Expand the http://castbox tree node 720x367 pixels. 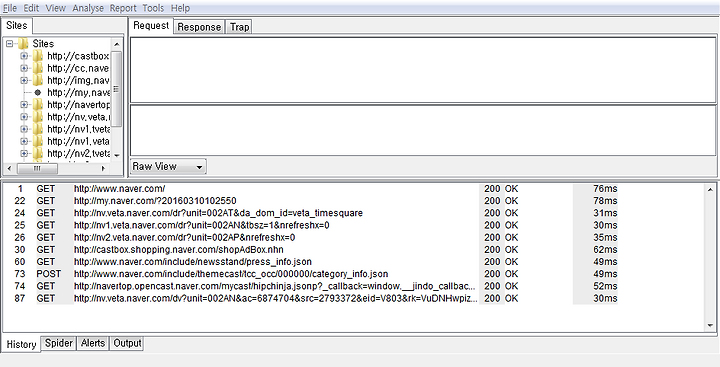pos(24,56)
